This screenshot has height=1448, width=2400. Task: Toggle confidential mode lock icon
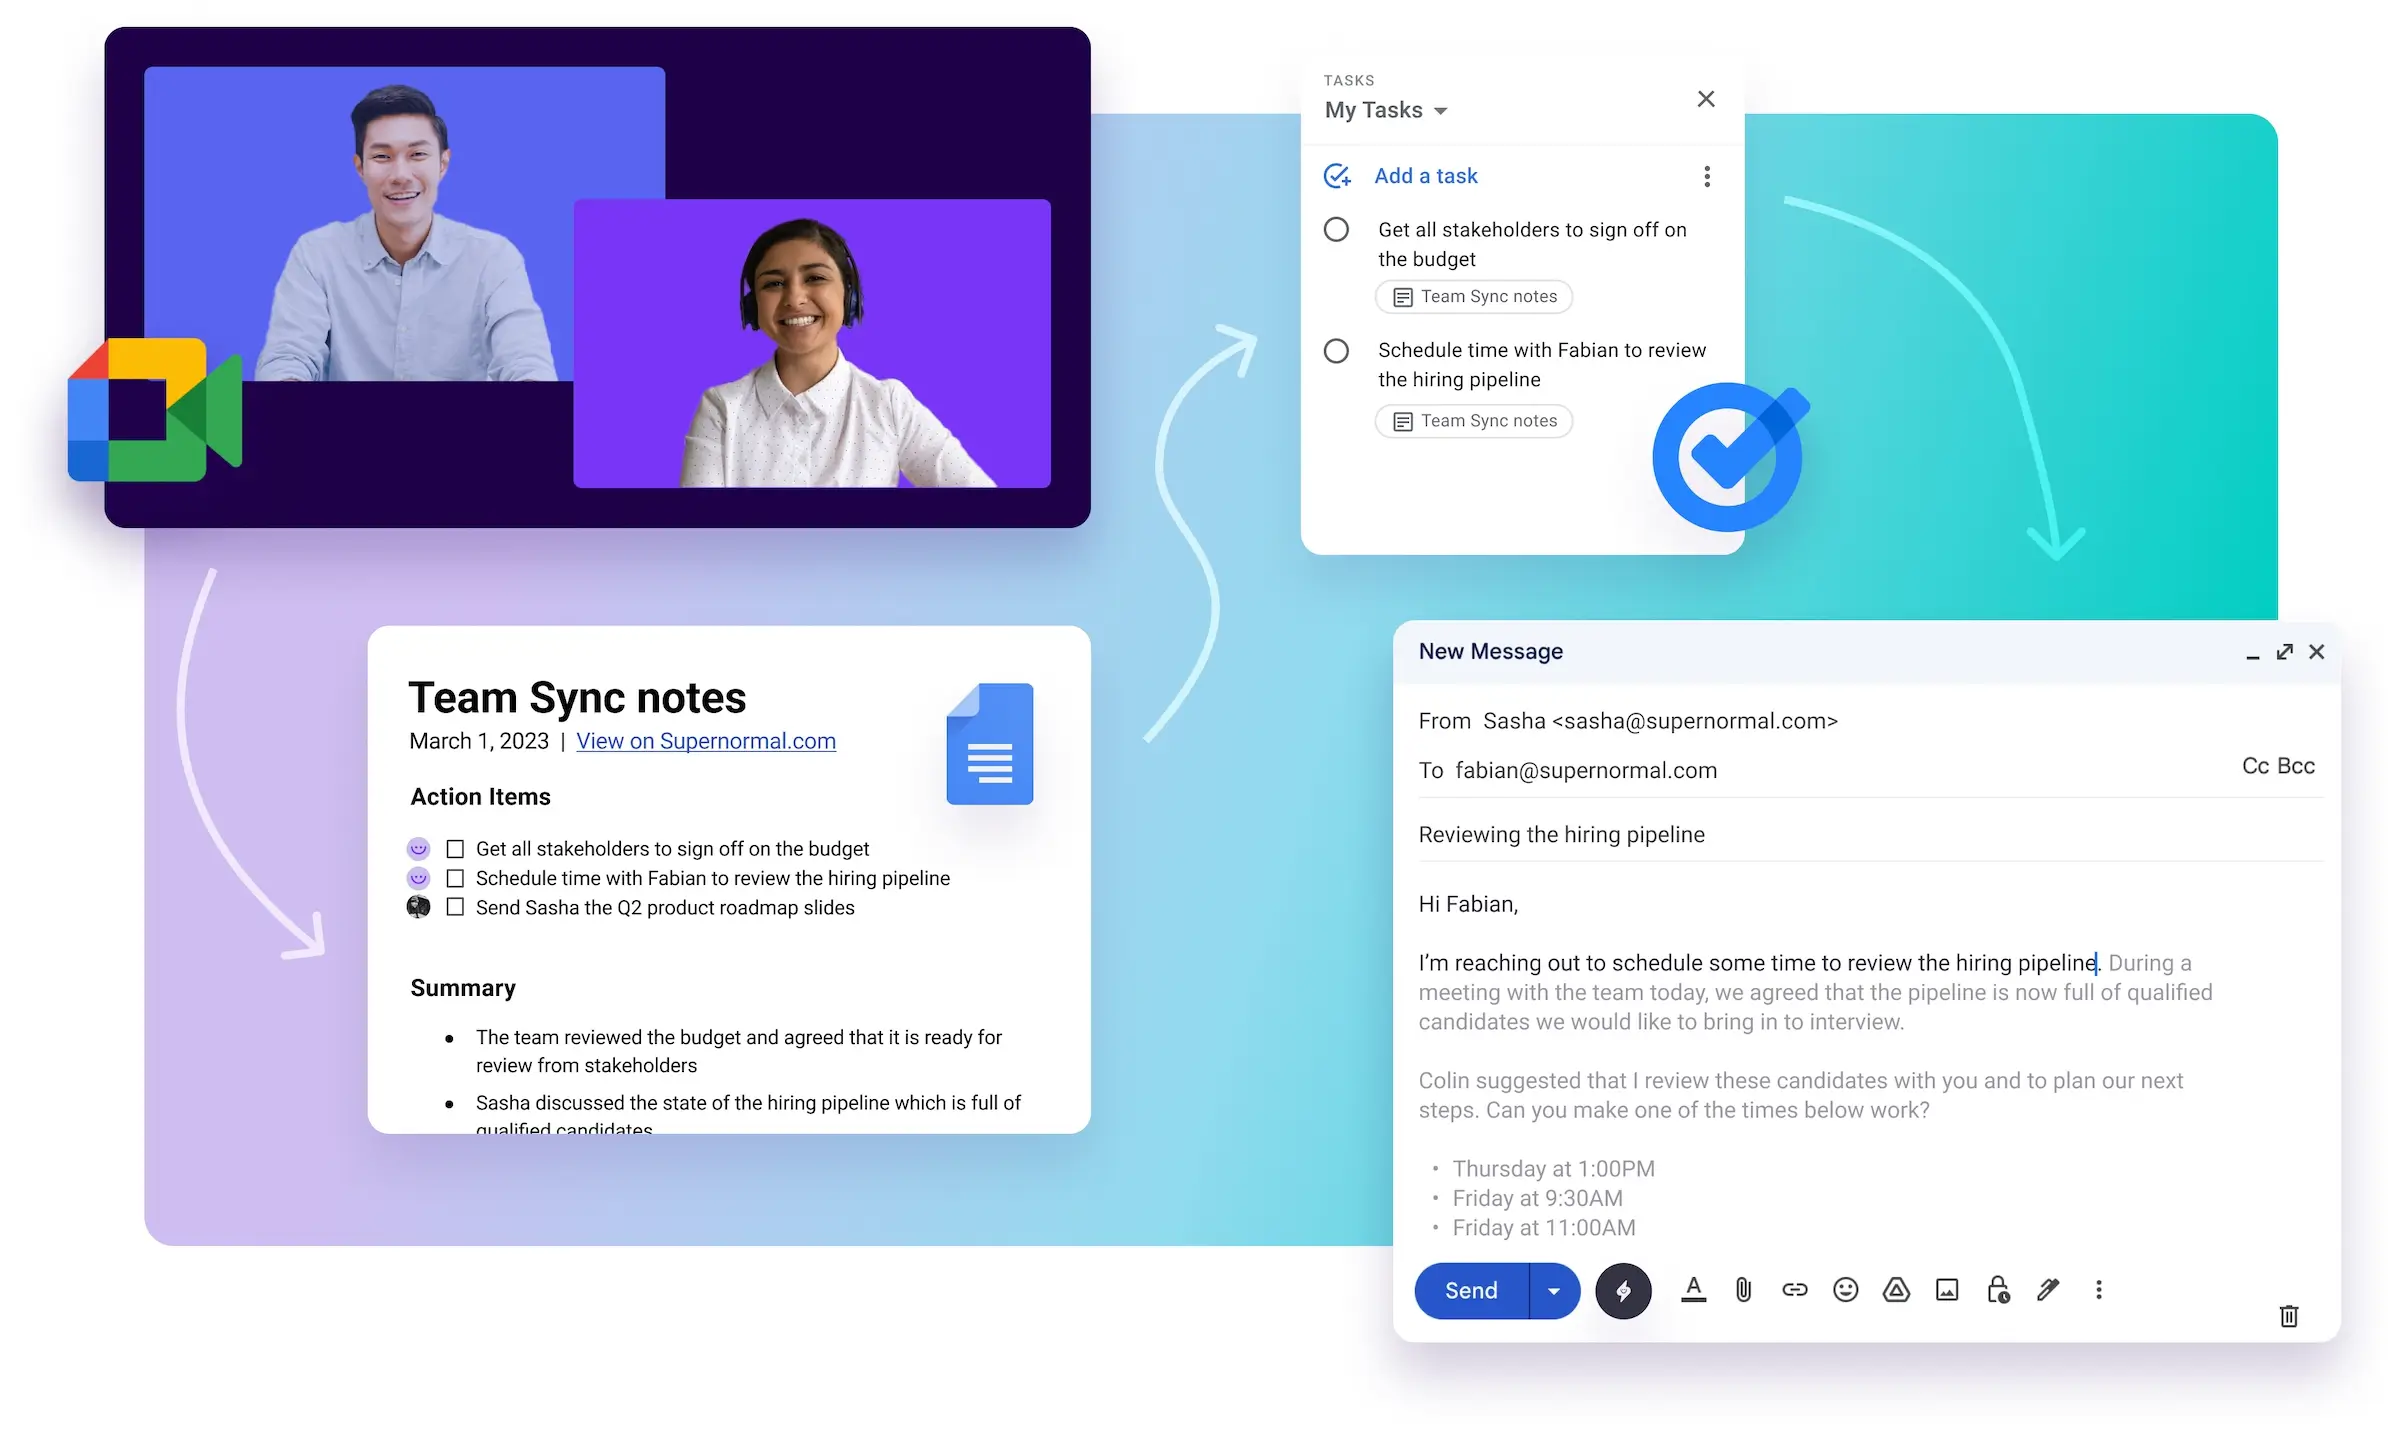click(1998, 1290)
